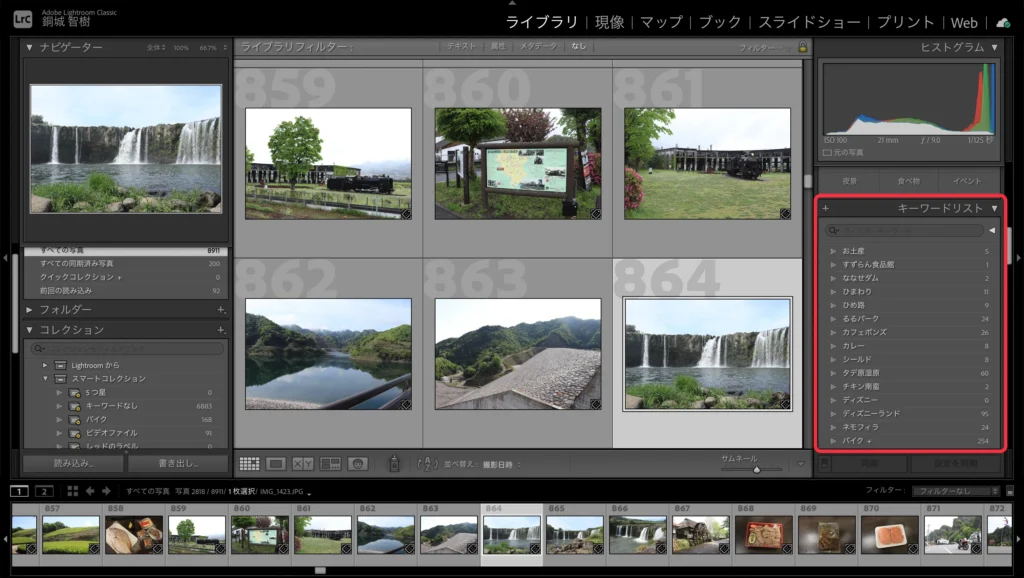Collapse the キーワードリスト panel
The width and height of the screenshot is (1024, 578).
point(994,208)
